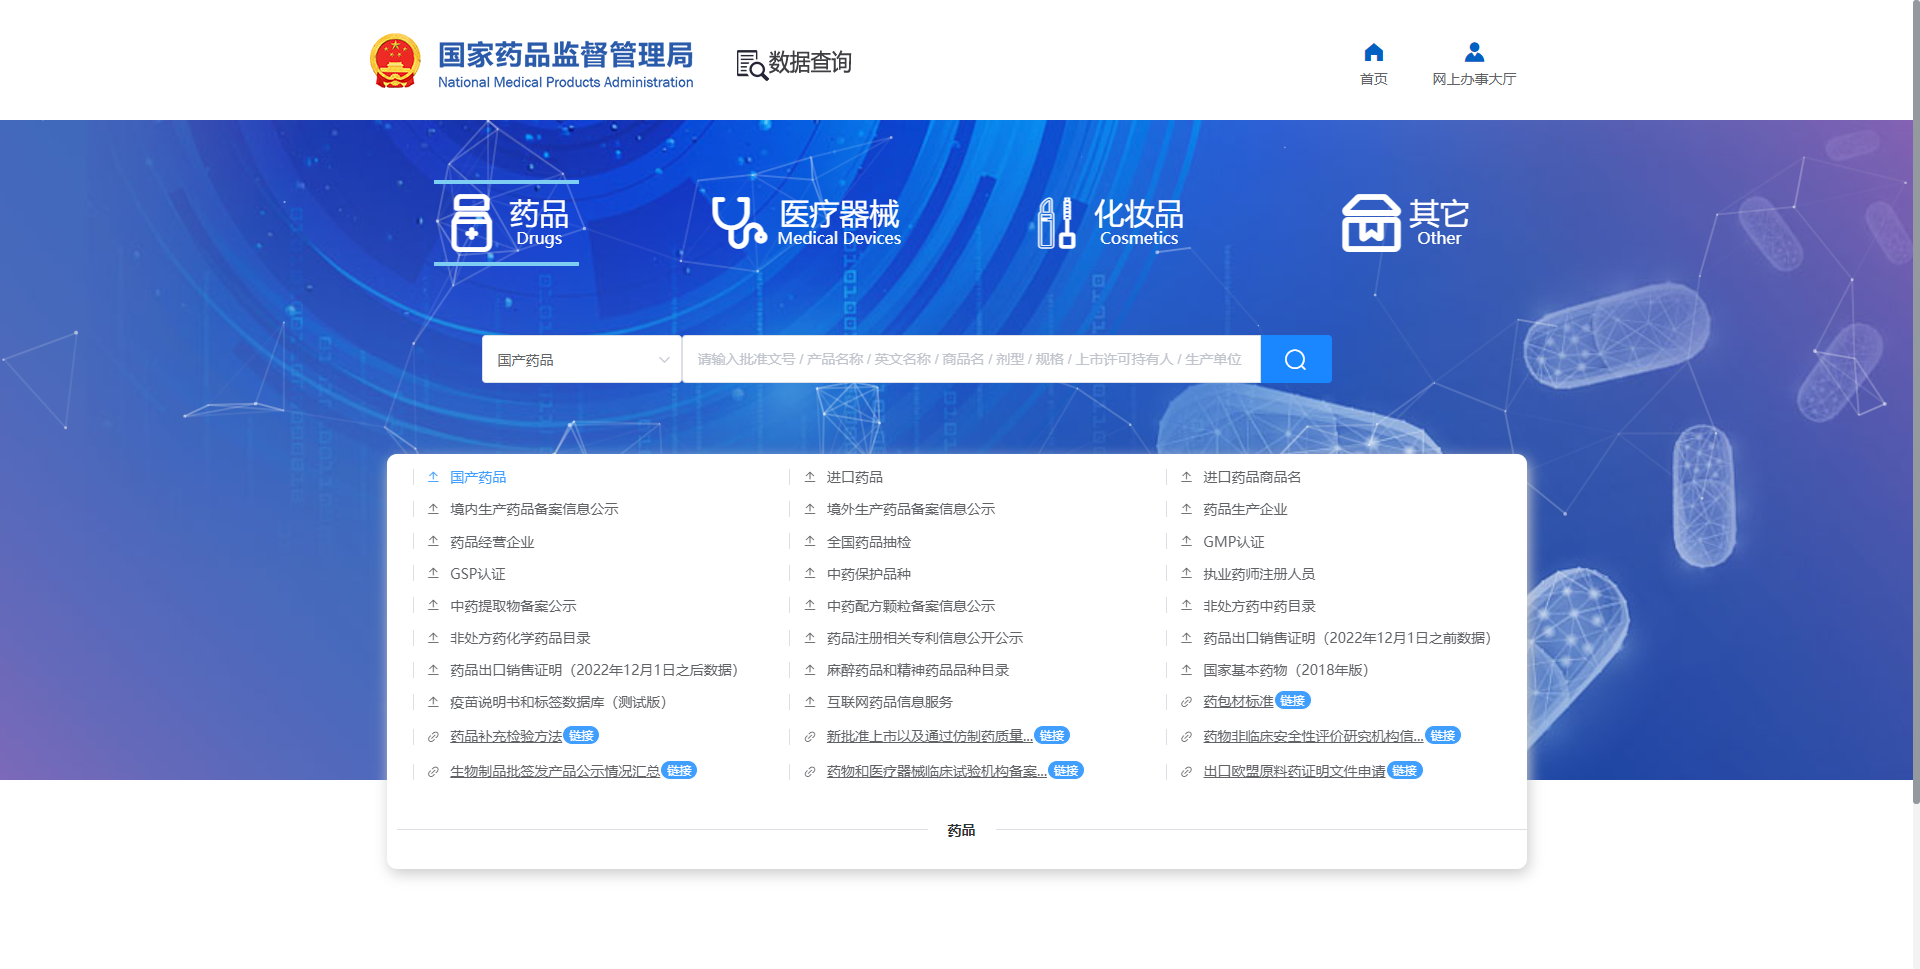The image size is (1920, 969).
Task: Click the national emblem logo
Action: (x=395, y=62)
